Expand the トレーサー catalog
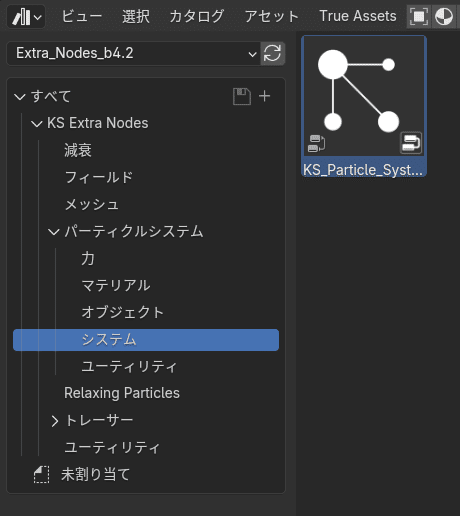The image size is (460, 516). point(55,421)
